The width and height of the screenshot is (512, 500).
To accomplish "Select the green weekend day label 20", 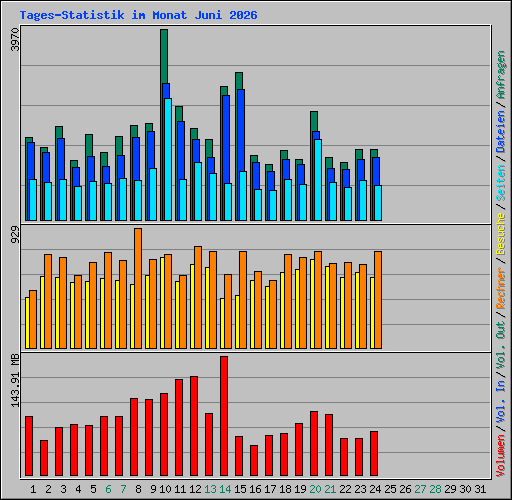I will tap(315, 489).
